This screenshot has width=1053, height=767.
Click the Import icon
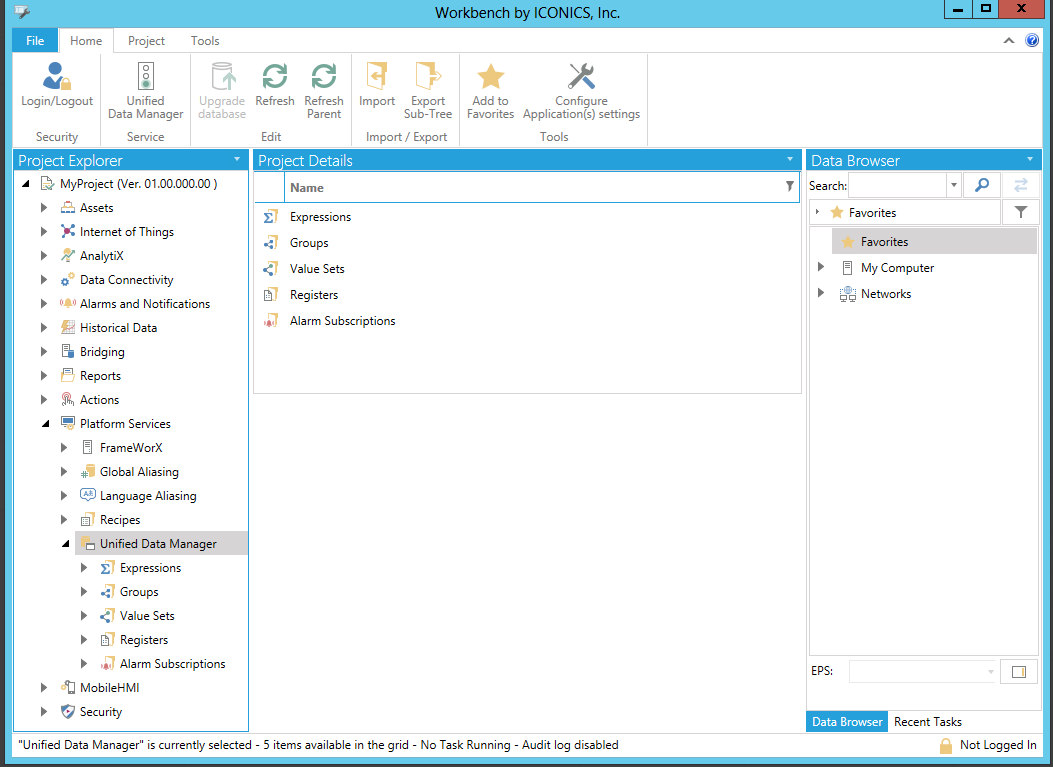(377, 78)
